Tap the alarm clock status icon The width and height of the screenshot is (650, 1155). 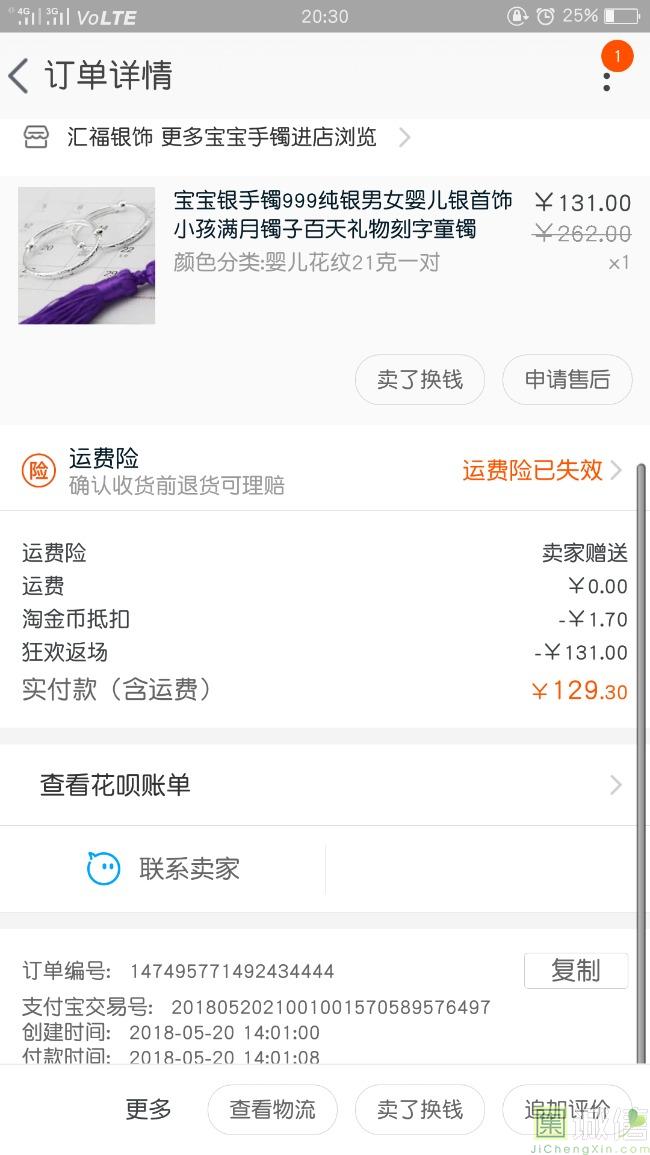545,16
